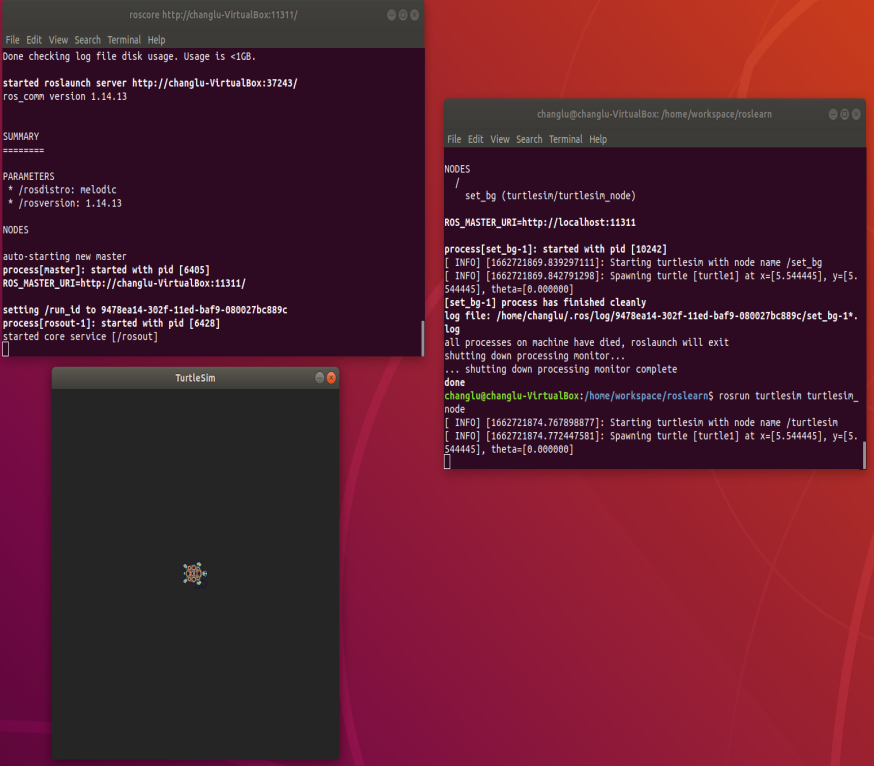Close the roscore terminal window
The width and height of the screenshot is (874, 766).
415,15
